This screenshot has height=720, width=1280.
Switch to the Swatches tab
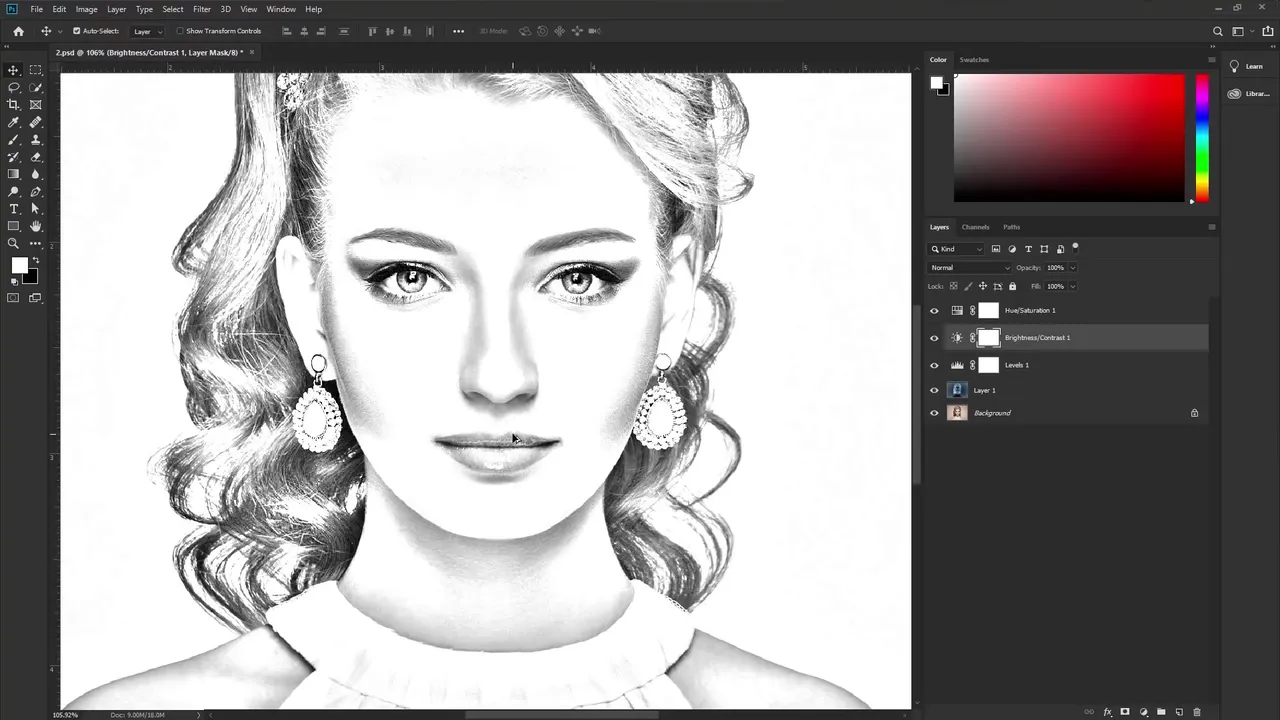[x=974, y=60]
